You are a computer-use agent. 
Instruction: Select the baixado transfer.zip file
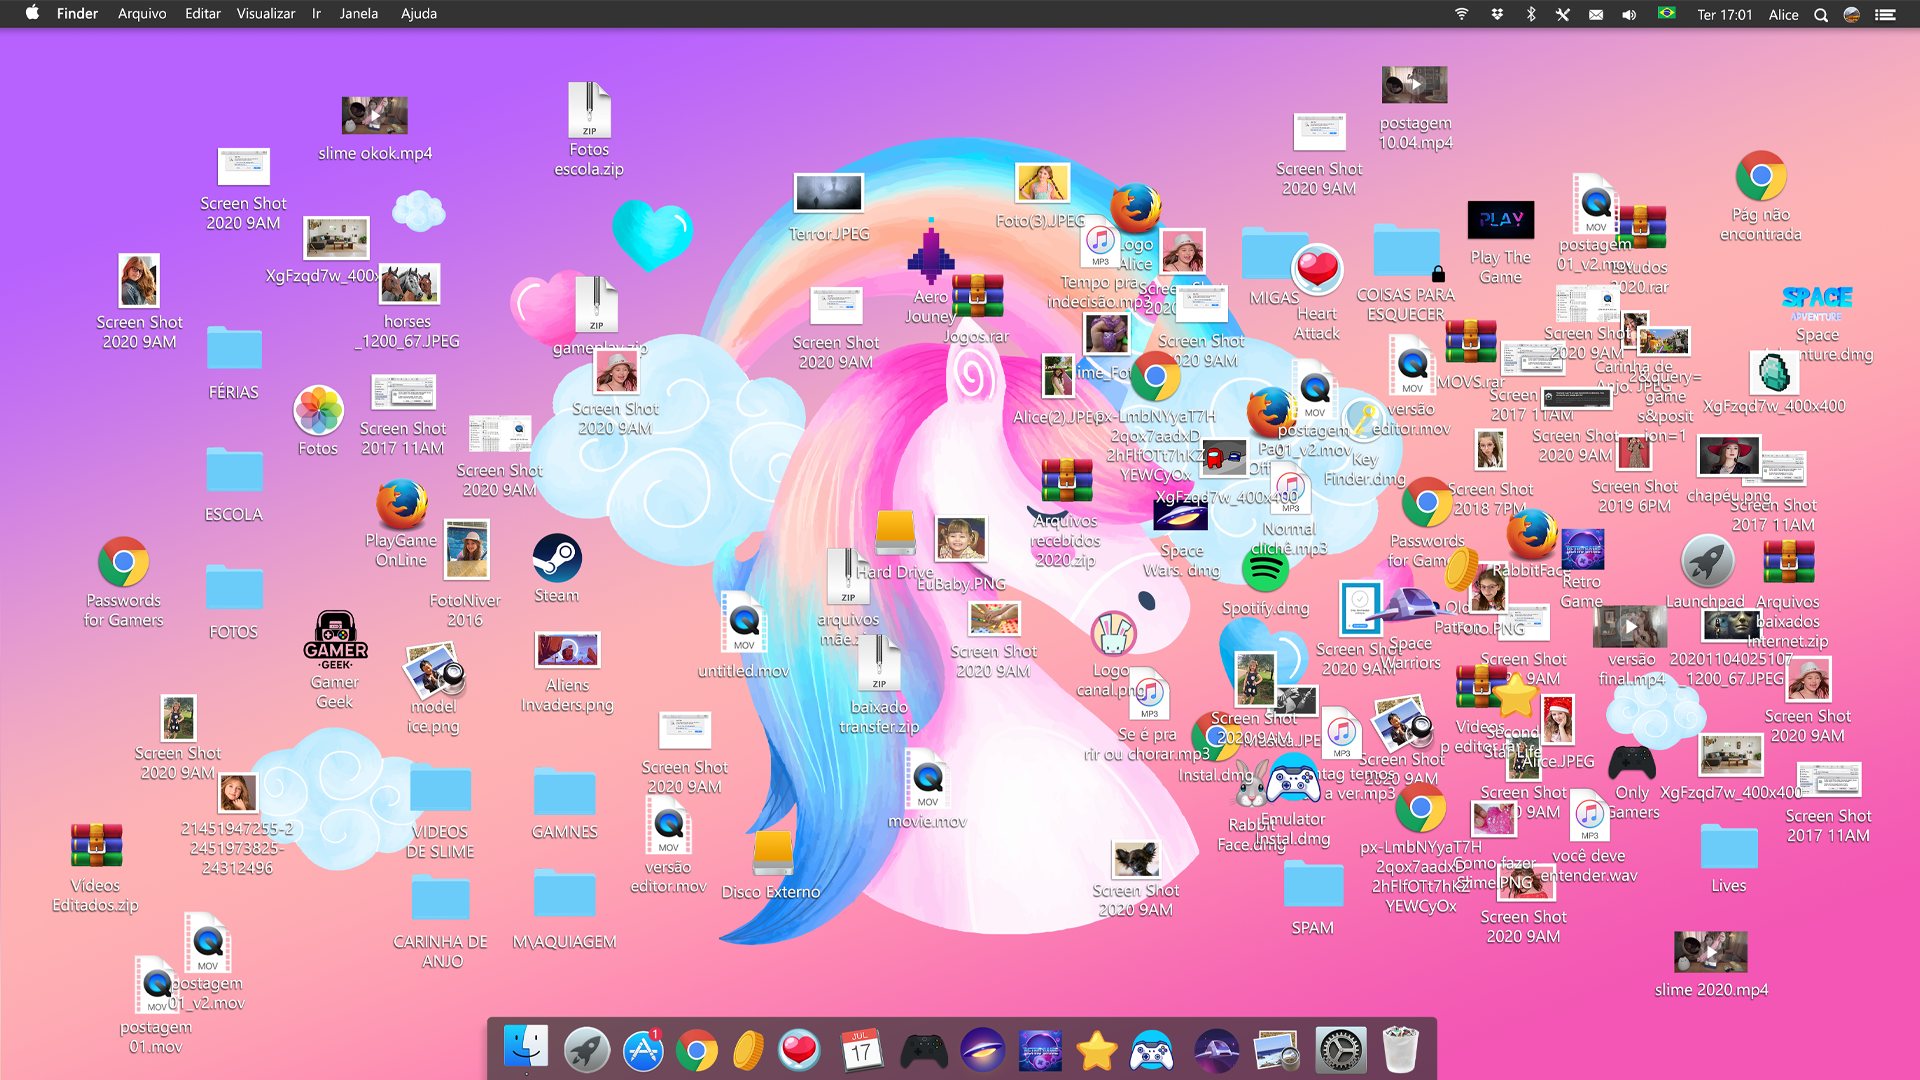879,664
